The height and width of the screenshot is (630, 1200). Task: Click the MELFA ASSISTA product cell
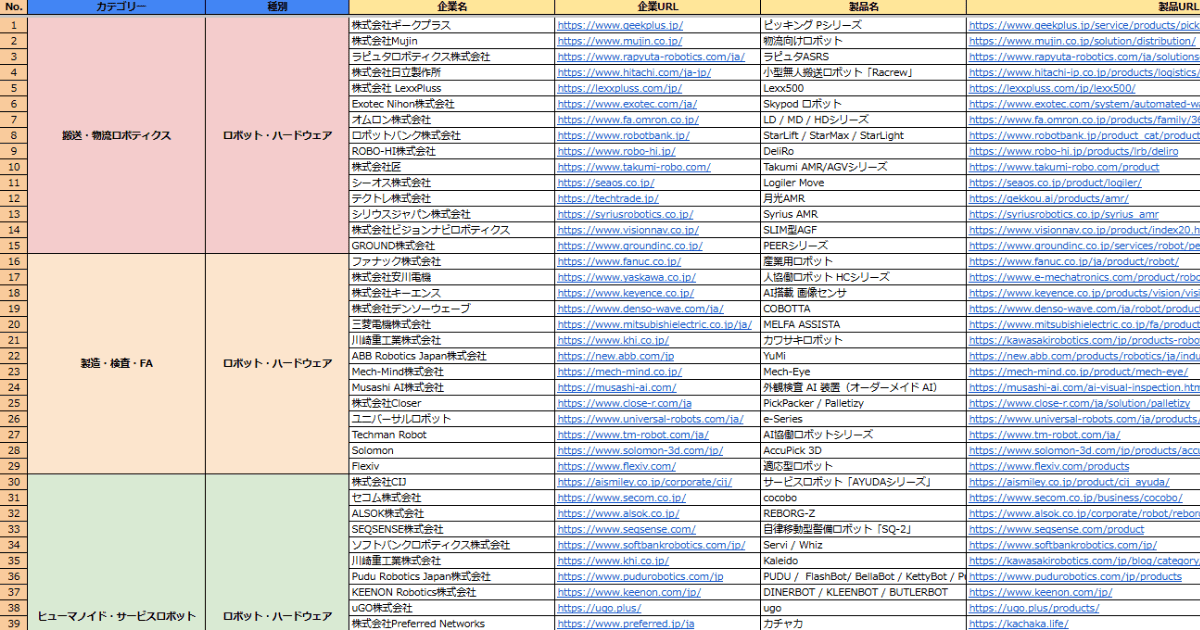pyautogui.click(x=863, y=324)
